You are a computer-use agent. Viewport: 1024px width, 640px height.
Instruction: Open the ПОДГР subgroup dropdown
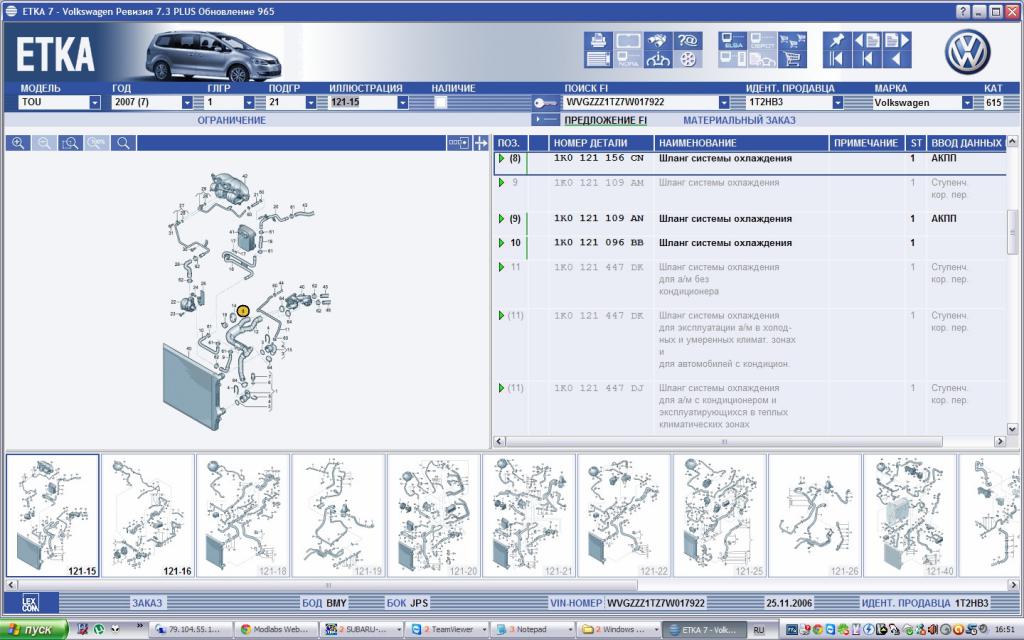pyautogui.click(x=311, y=103)
